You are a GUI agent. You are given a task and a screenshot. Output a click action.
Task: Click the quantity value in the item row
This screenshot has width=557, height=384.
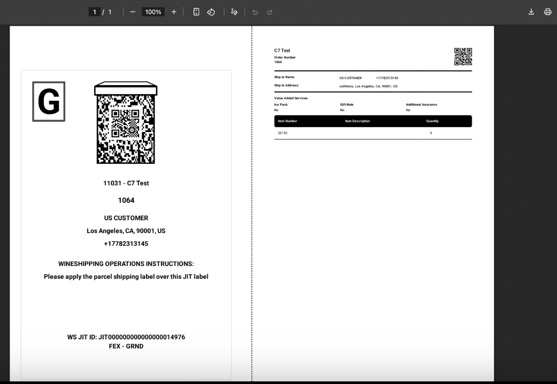[431, 133]
